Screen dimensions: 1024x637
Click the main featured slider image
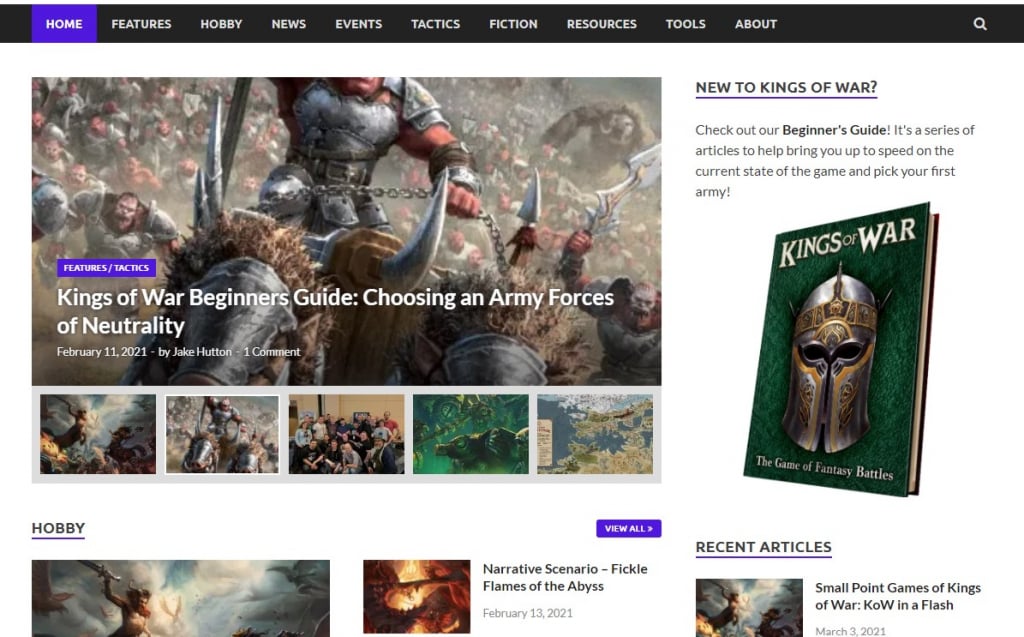click(347, 231)
